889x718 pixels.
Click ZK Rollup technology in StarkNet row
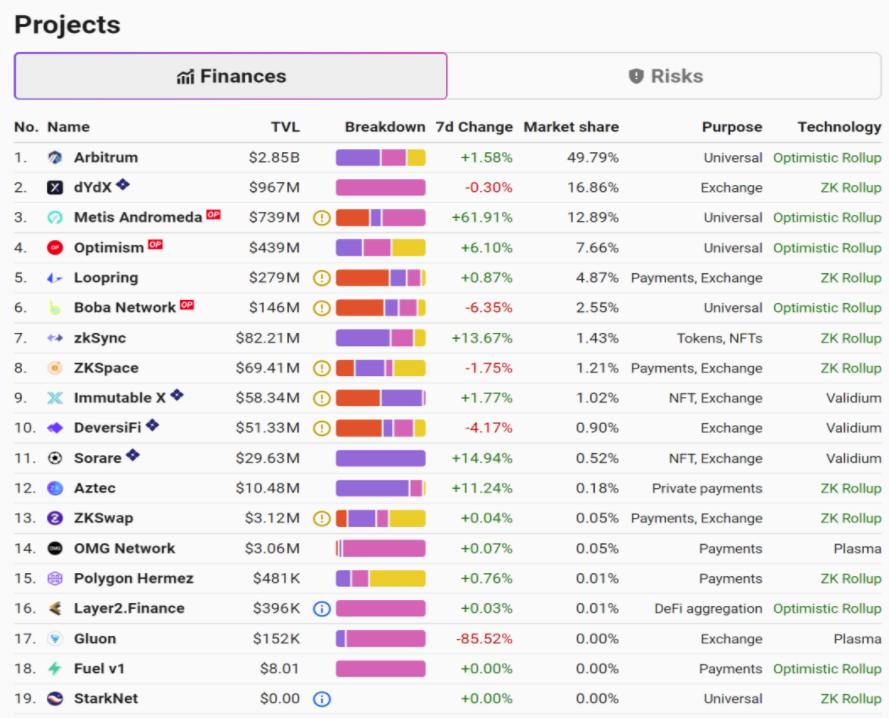(851, 699)
